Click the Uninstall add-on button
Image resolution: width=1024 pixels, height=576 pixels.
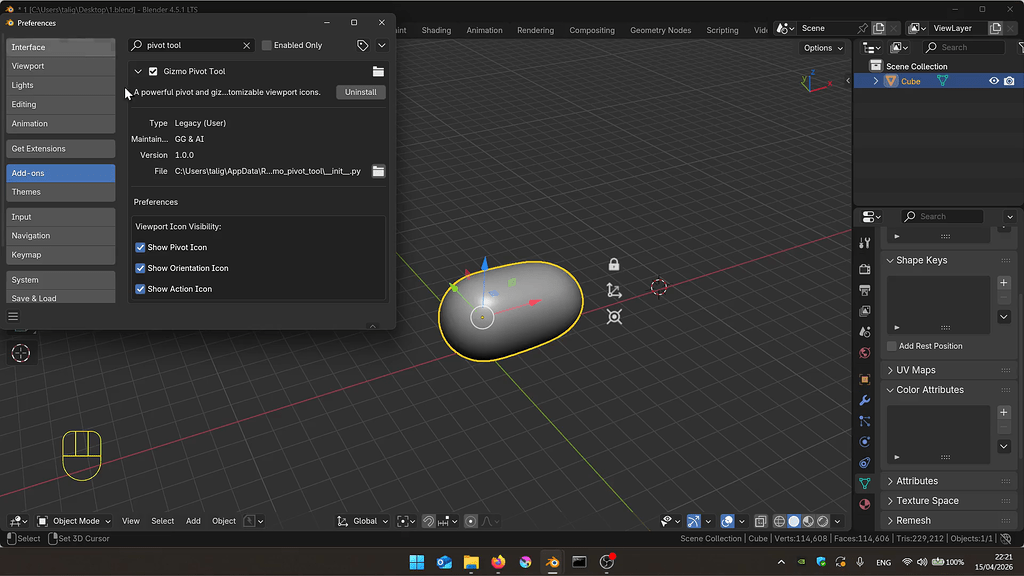[360, 92]
